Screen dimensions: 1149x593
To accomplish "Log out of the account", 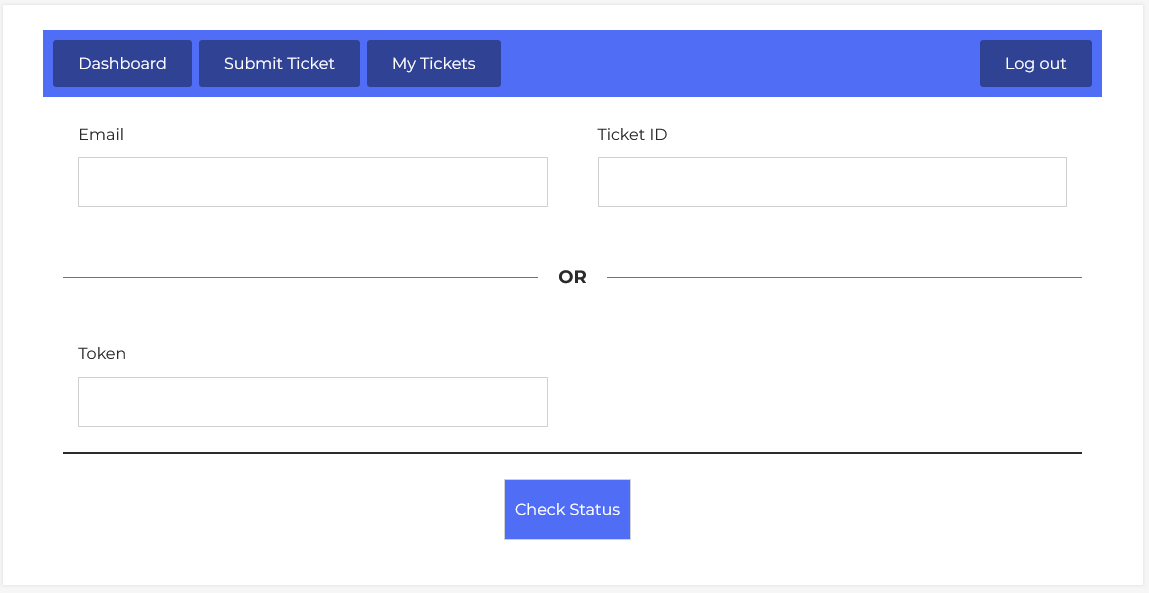I will (1035, 64).
